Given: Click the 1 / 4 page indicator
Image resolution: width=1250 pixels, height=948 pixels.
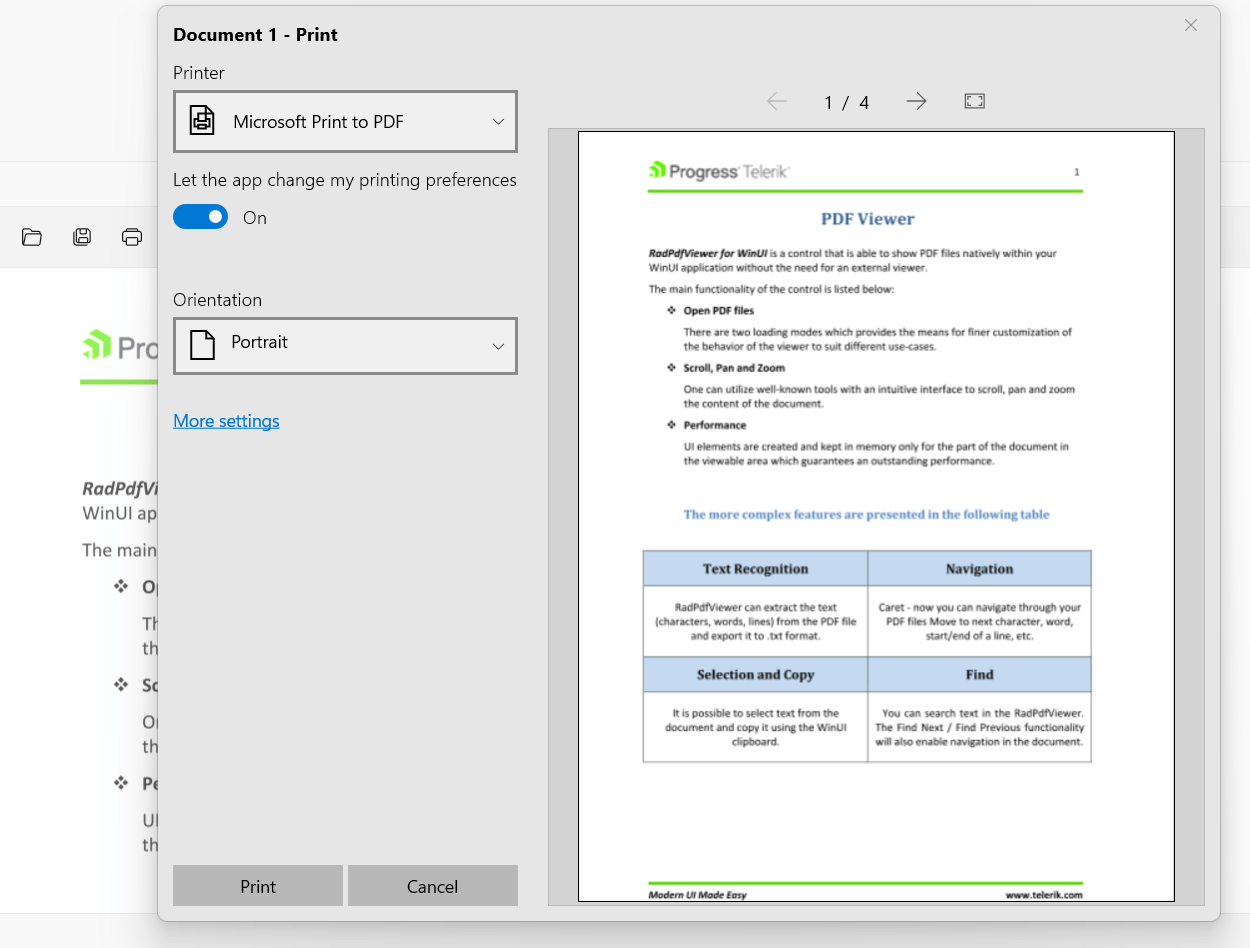Looking at the screenshot, I should click(846, 101).
